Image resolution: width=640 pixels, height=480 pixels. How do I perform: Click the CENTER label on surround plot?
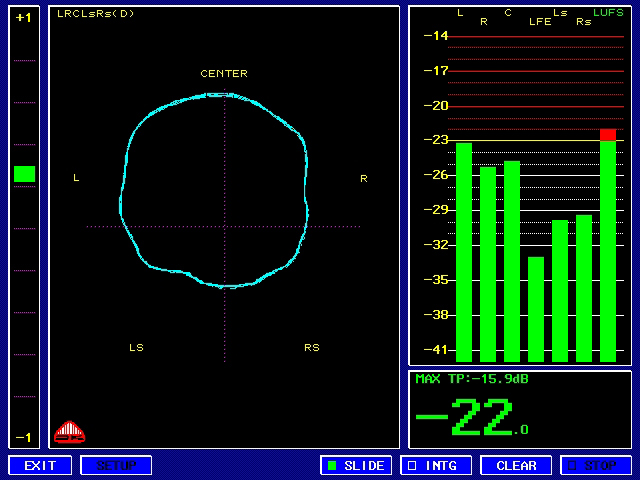click(x=224, y=73)
